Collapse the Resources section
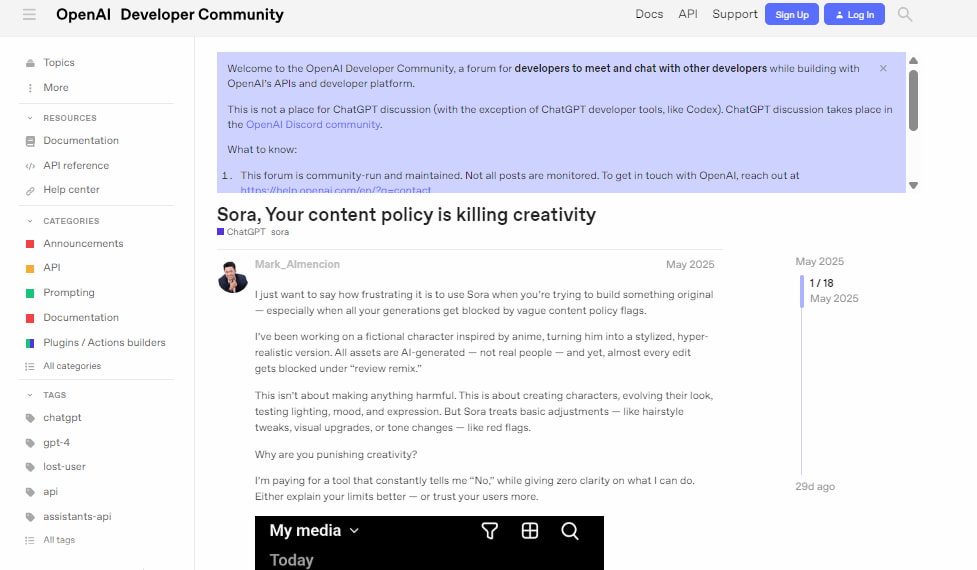 [x=30, y=118]
